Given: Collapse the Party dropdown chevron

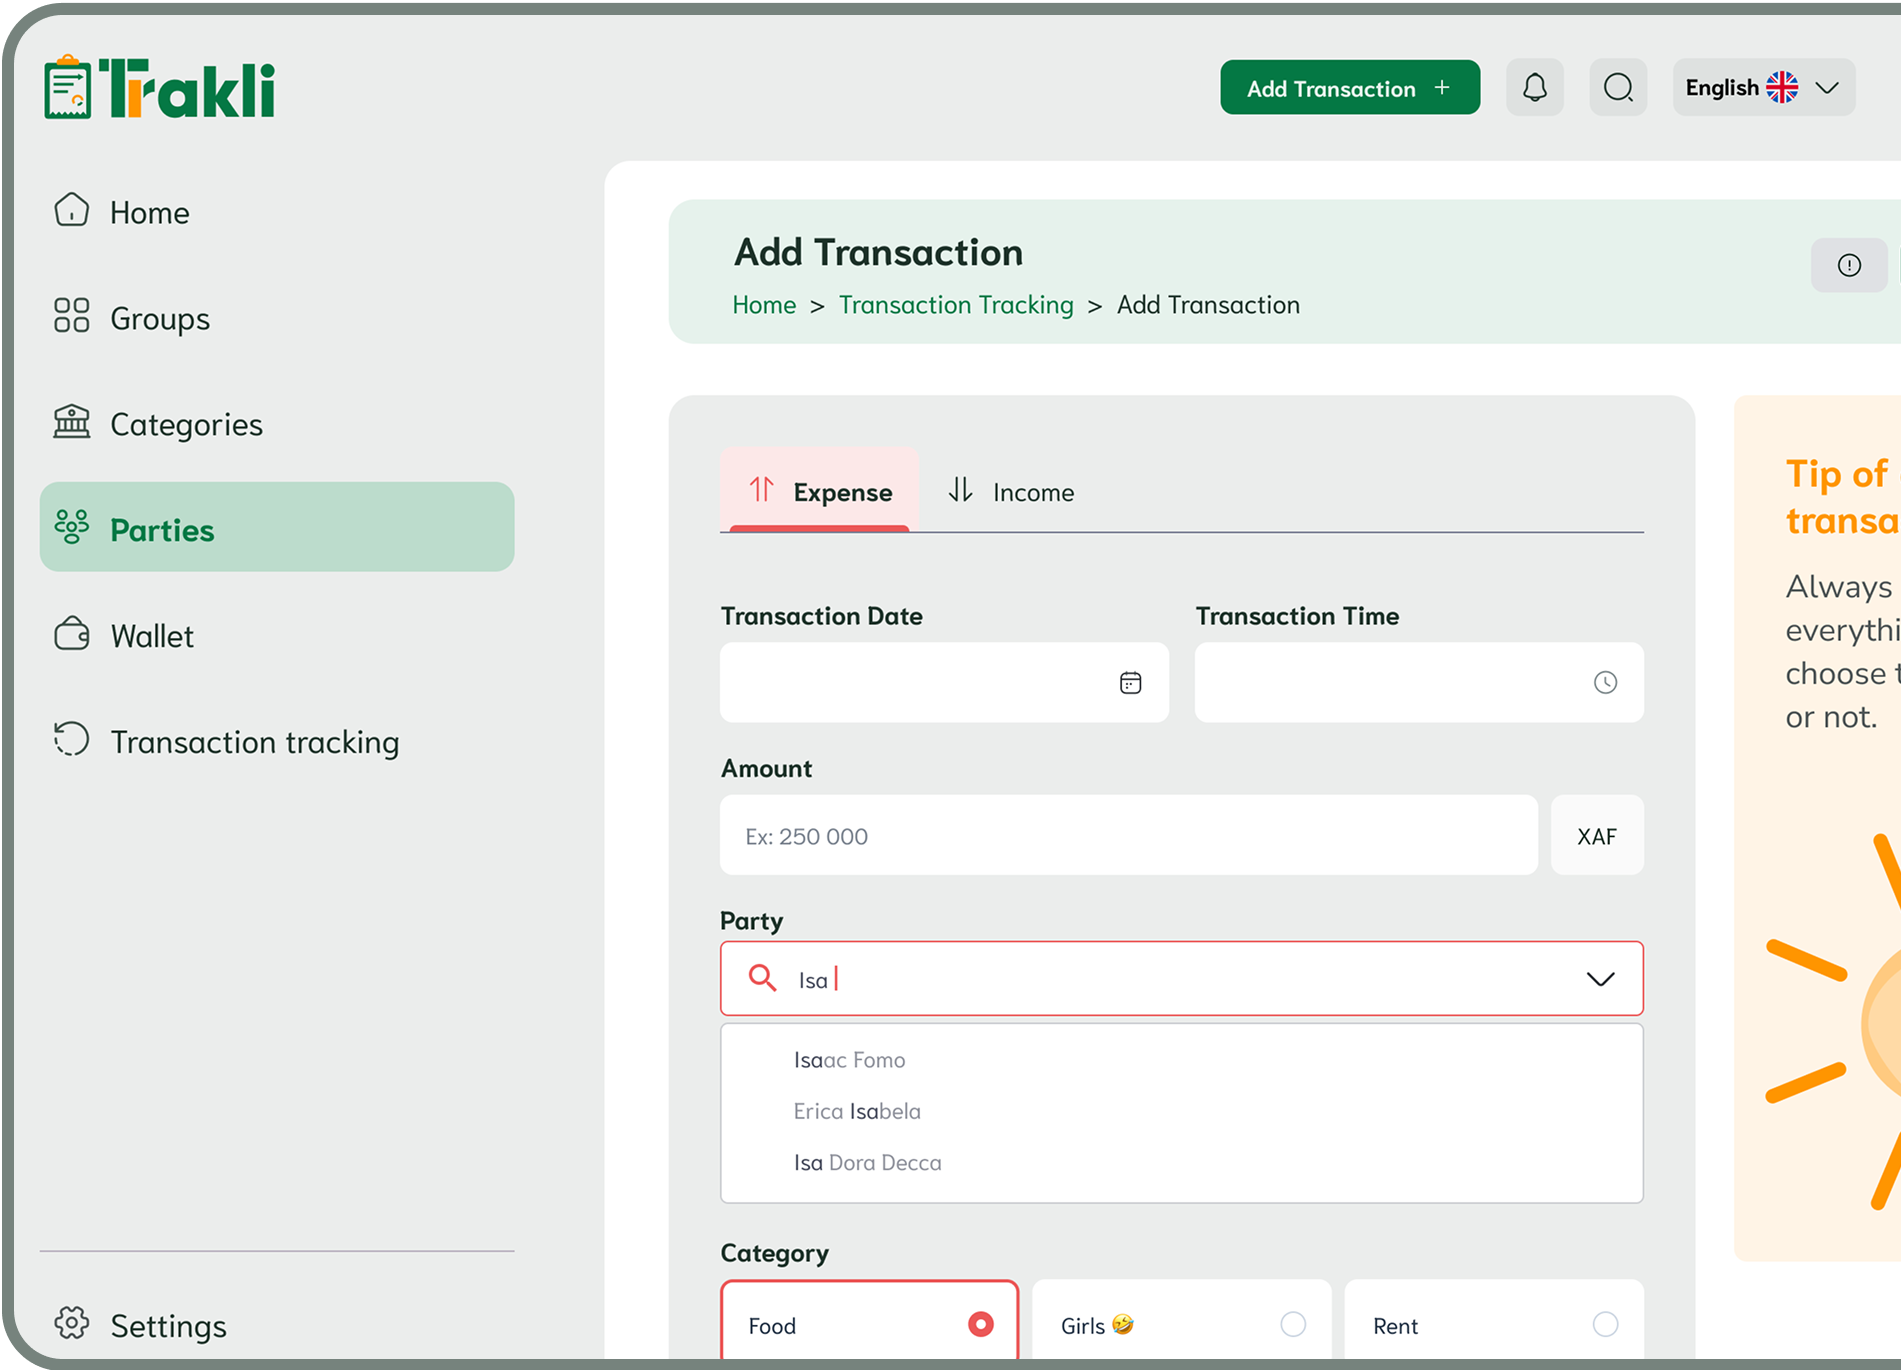Looking at the screenshot, I should 1600,979.
